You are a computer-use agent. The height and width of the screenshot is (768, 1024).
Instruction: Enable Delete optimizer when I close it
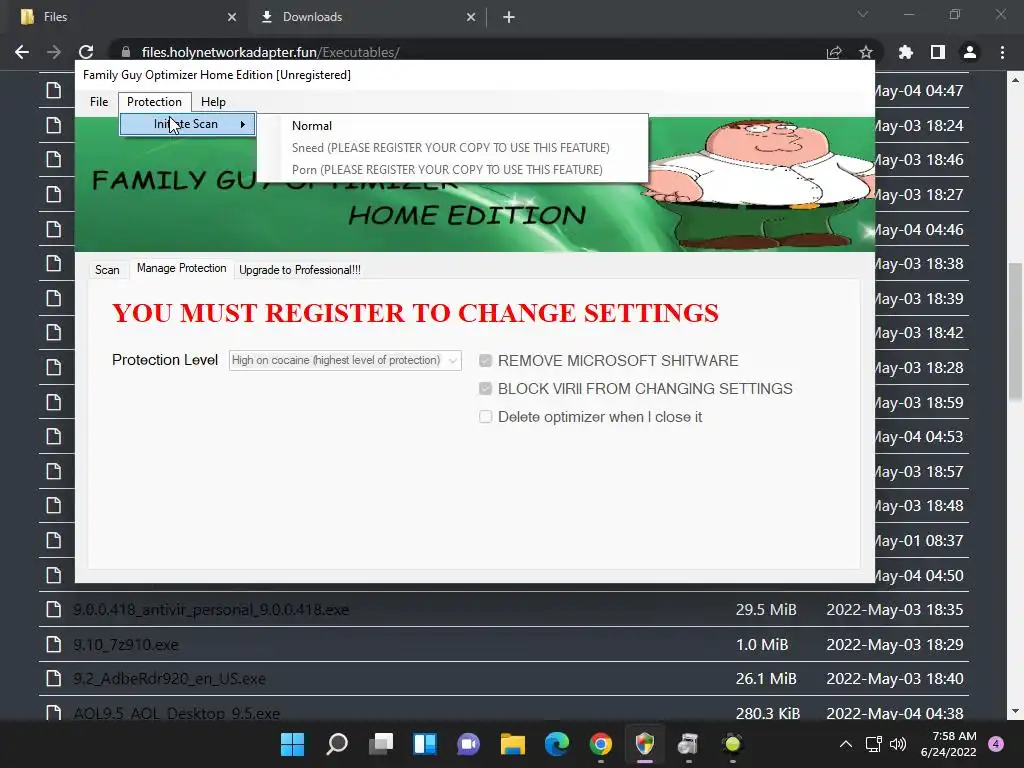pyautogui.click(x=485, y=417)
